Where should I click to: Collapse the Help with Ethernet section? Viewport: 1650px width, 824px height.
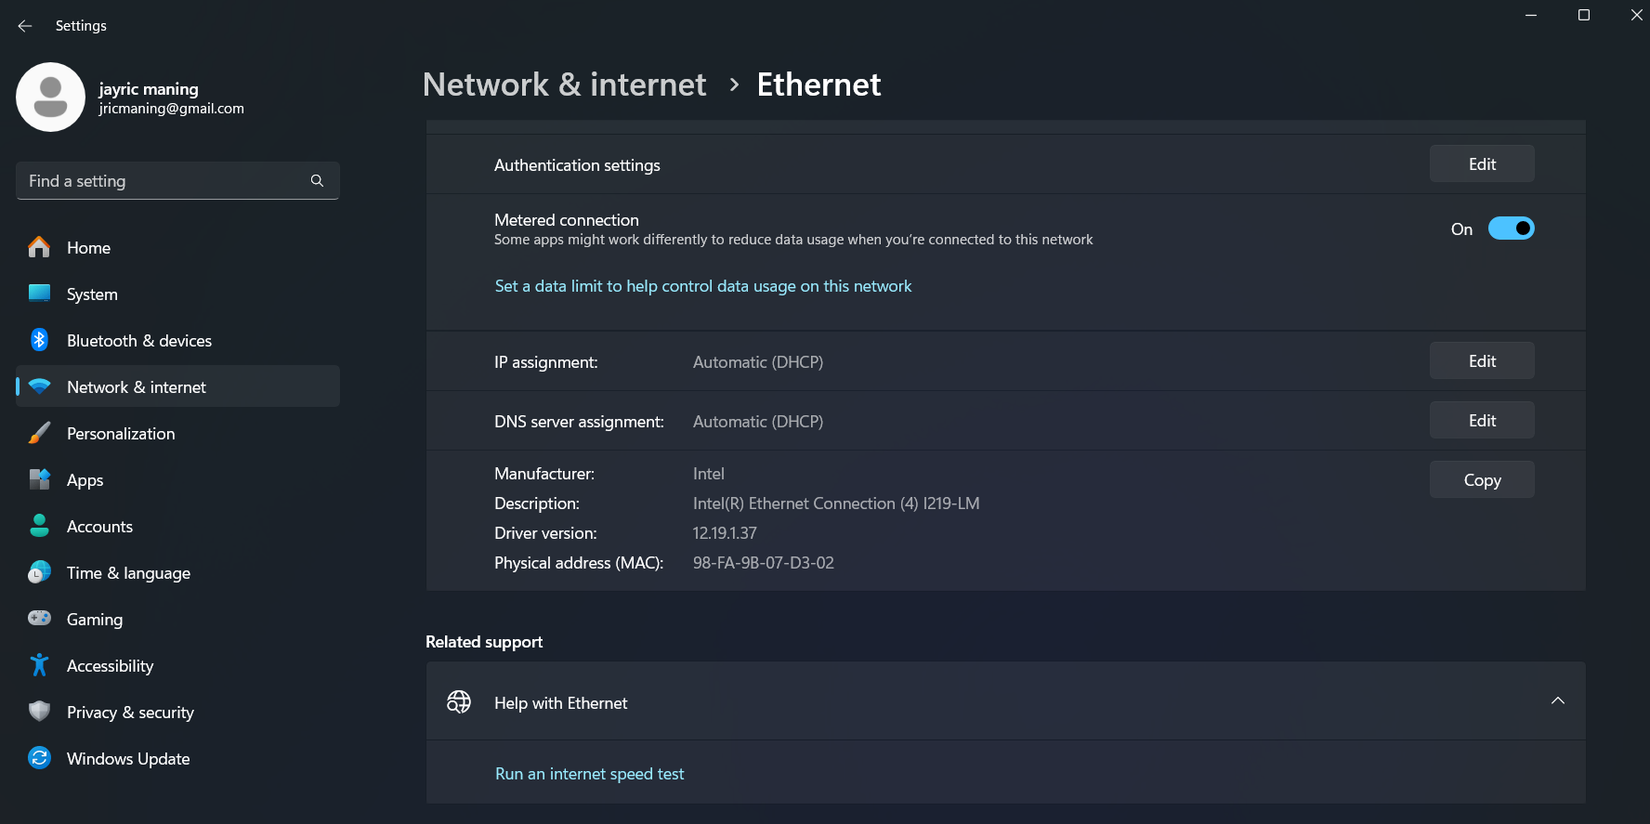(1557, 701)
